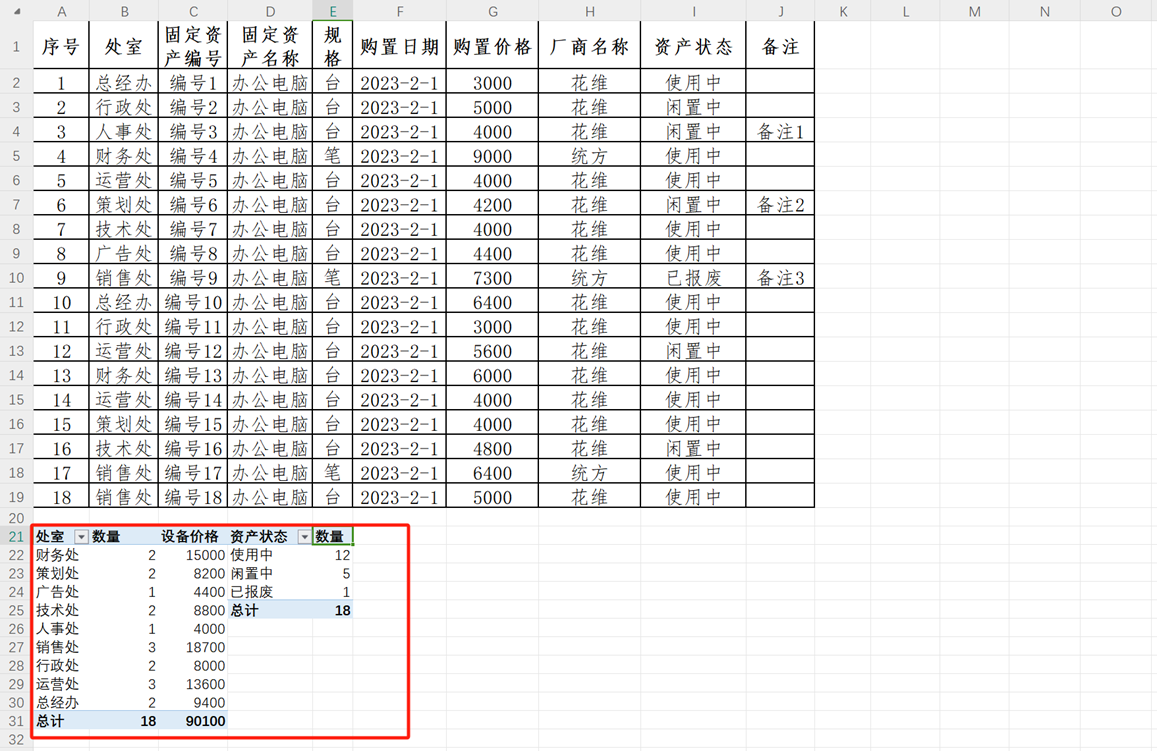The width and height of the screenshot is (1157, 751).
Task: Select column E header
Action: [x=332, y=11]
